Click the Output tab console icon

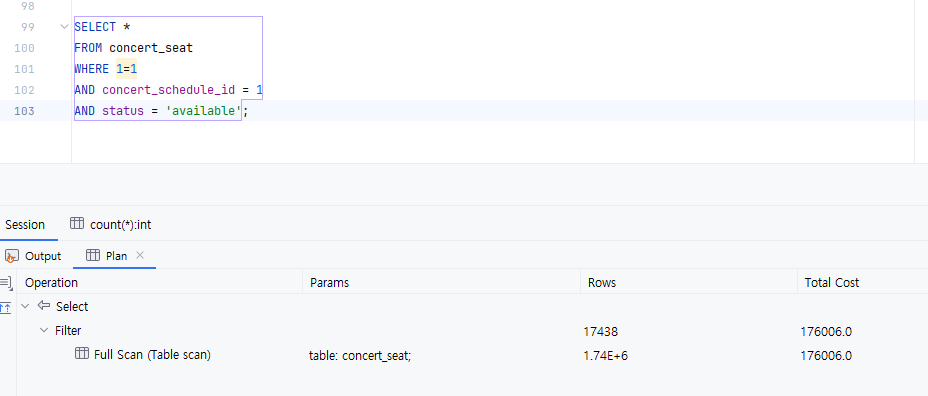pos(11,256)
